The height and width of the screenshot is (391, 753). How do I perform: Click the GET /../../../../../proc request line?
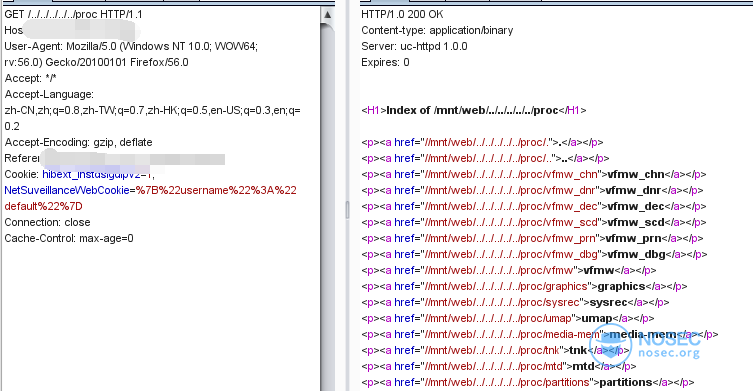73,14
